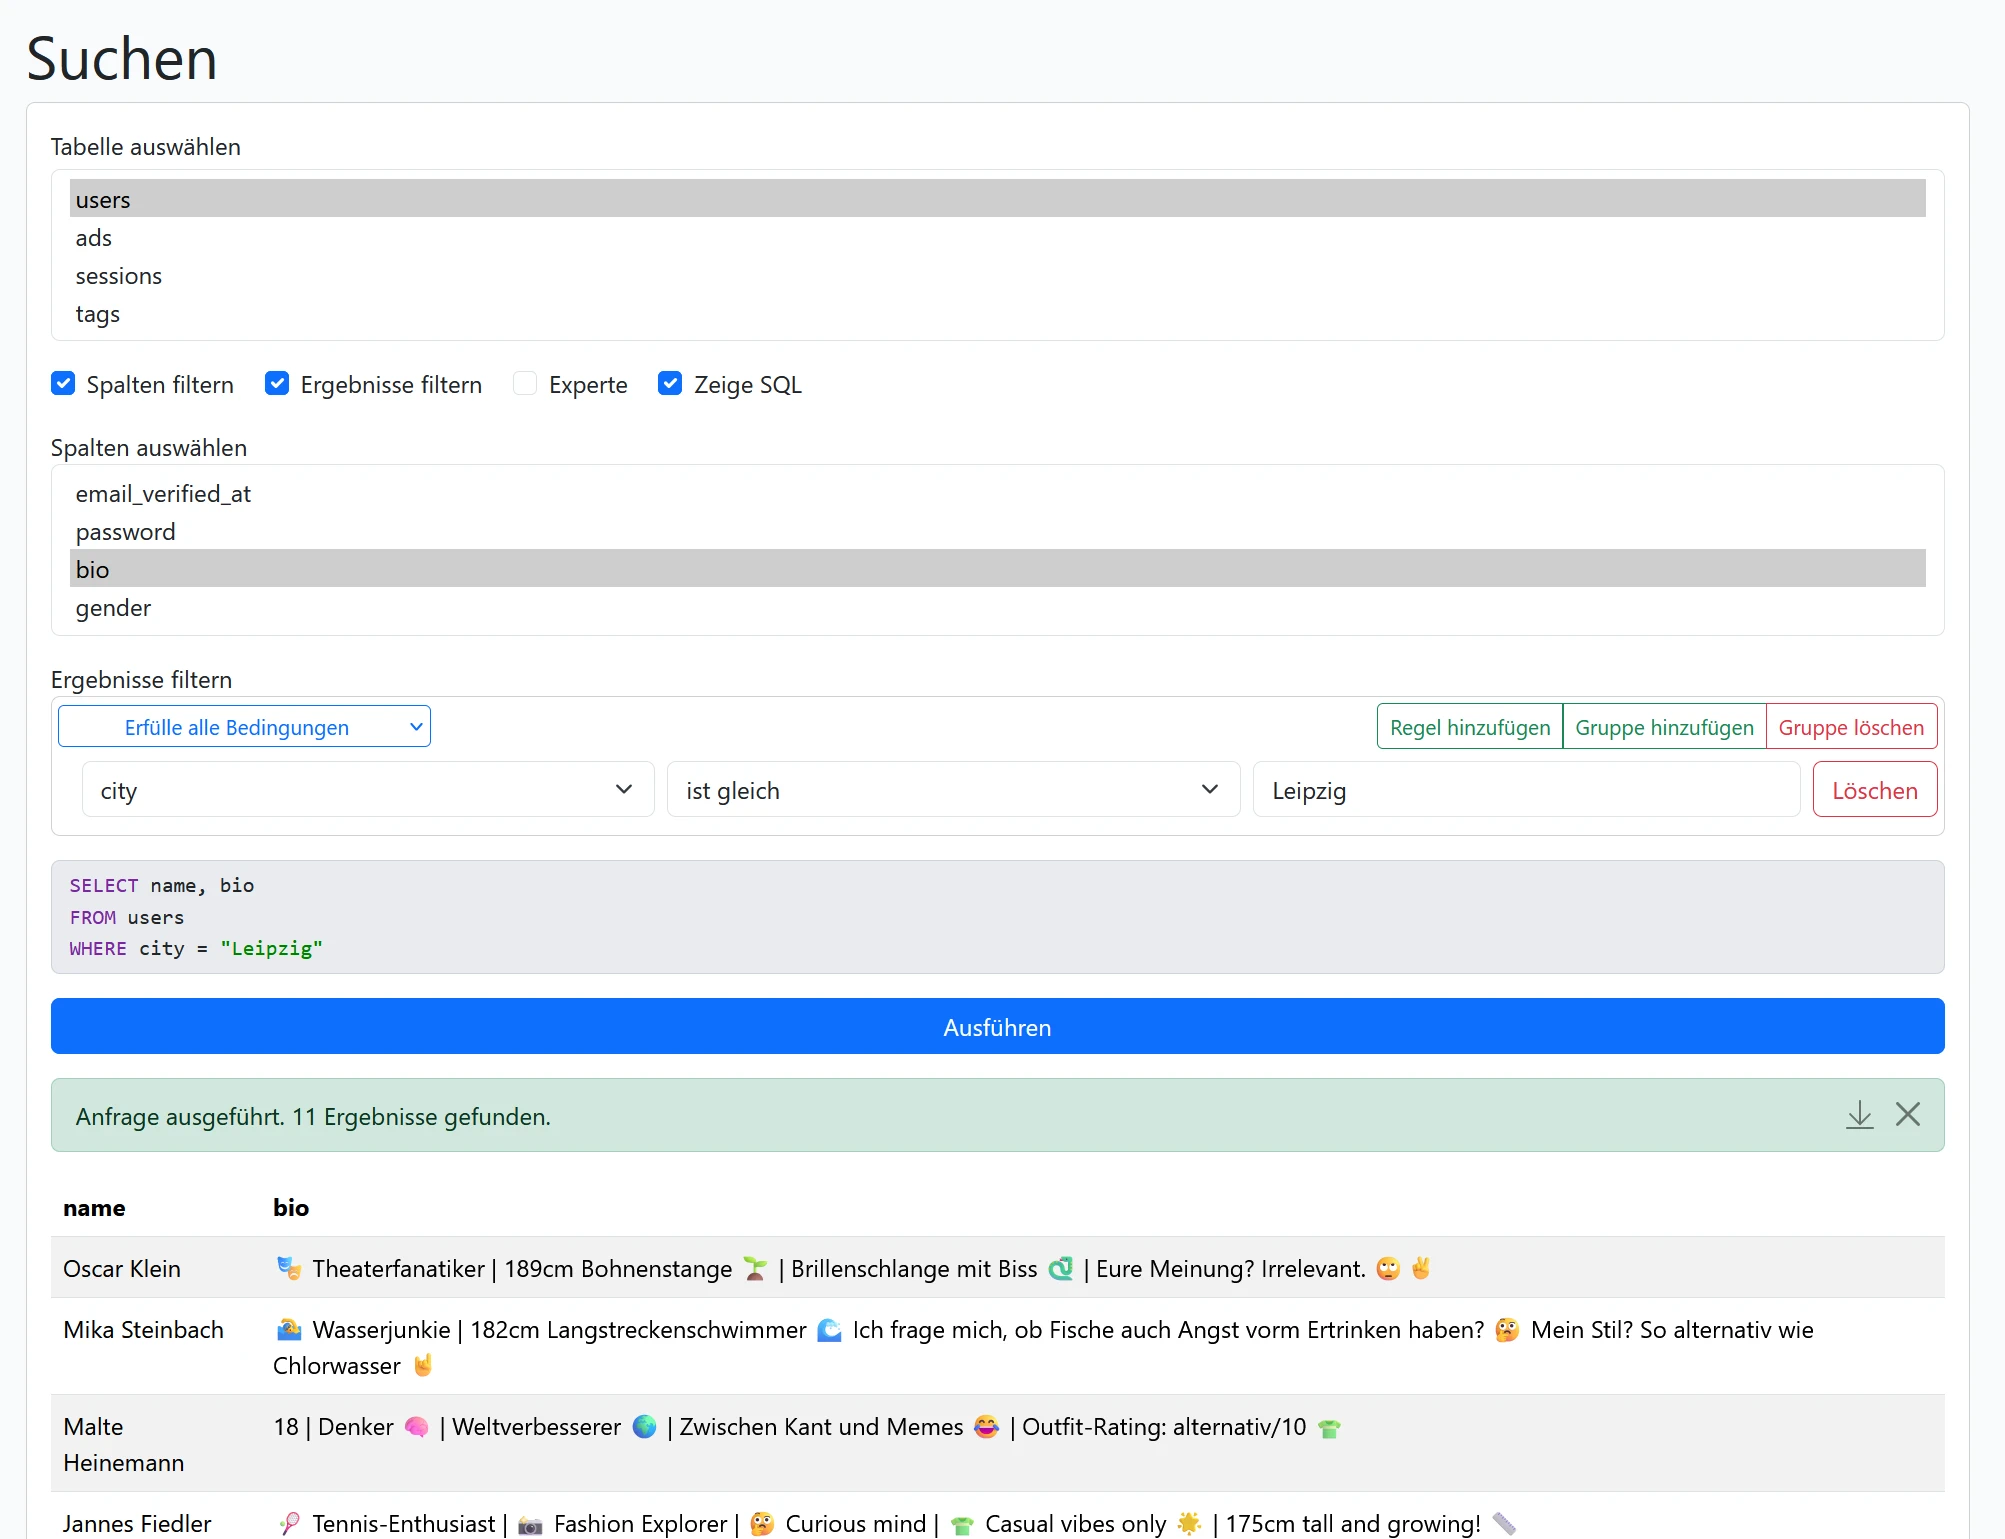Toggle the Spalten filtern checkbox
Image resolution: width=2005 pixels, height=1539 pixels.
tap(63, 384)
